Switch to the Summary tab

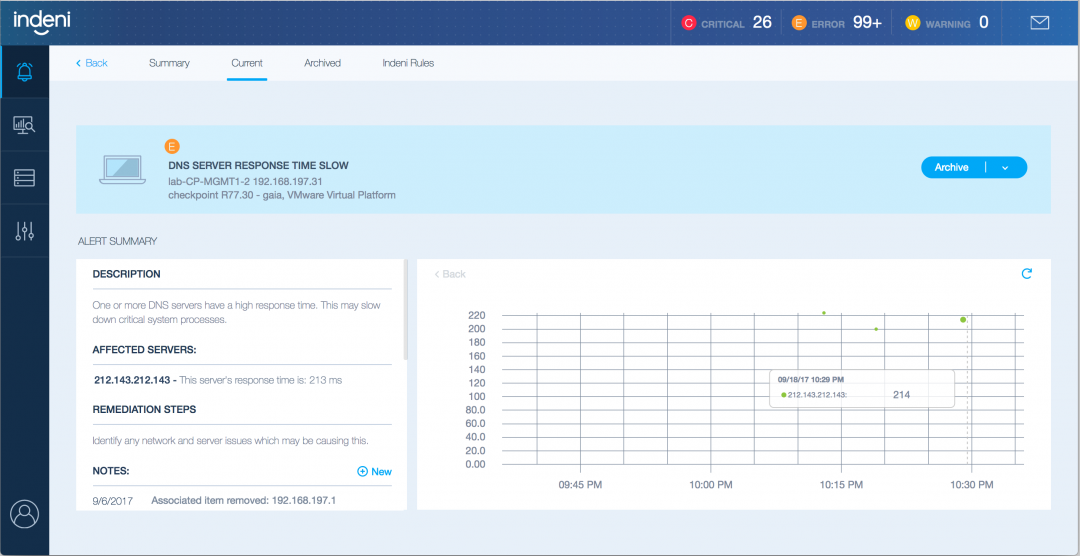(169, 63)
